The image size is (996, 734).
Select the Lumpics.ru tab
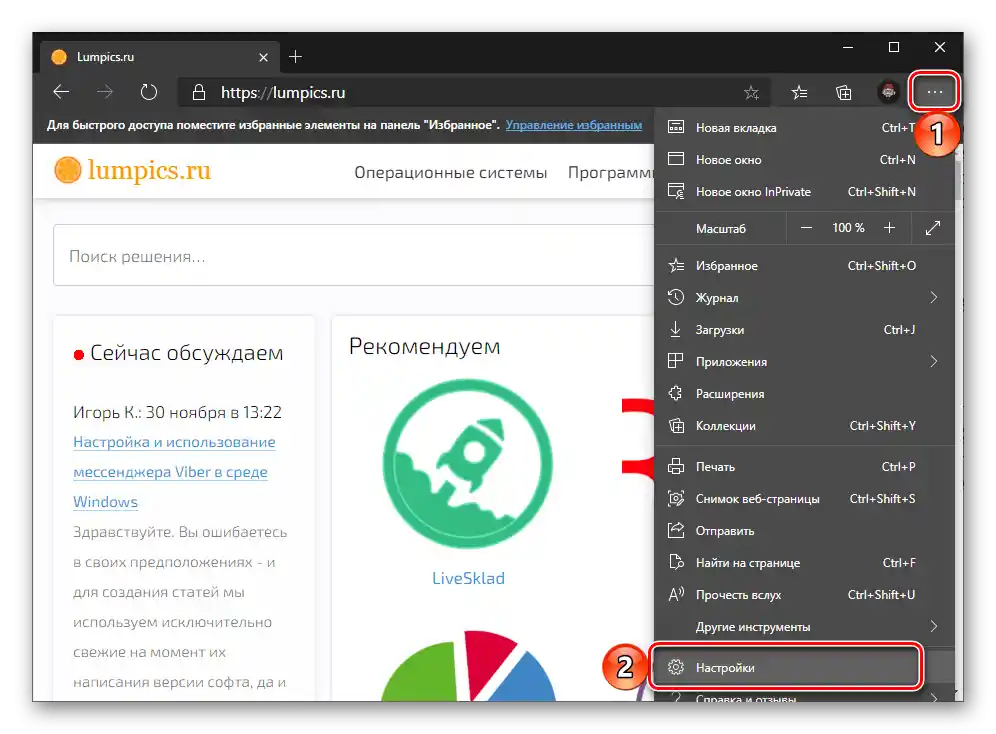coord(159,57)
